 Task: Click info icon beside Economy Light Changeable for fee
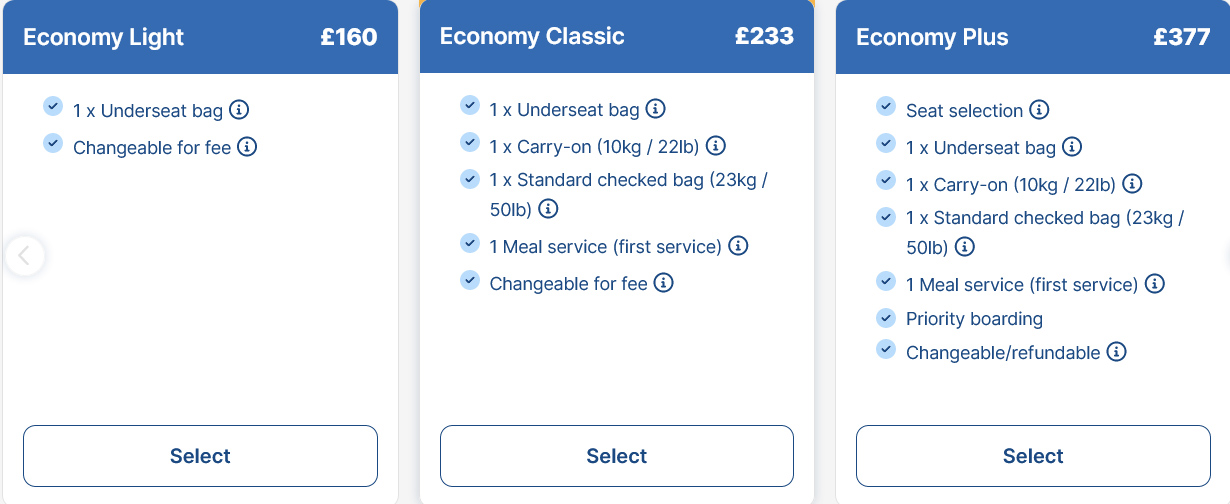click(x=247, y=147)
